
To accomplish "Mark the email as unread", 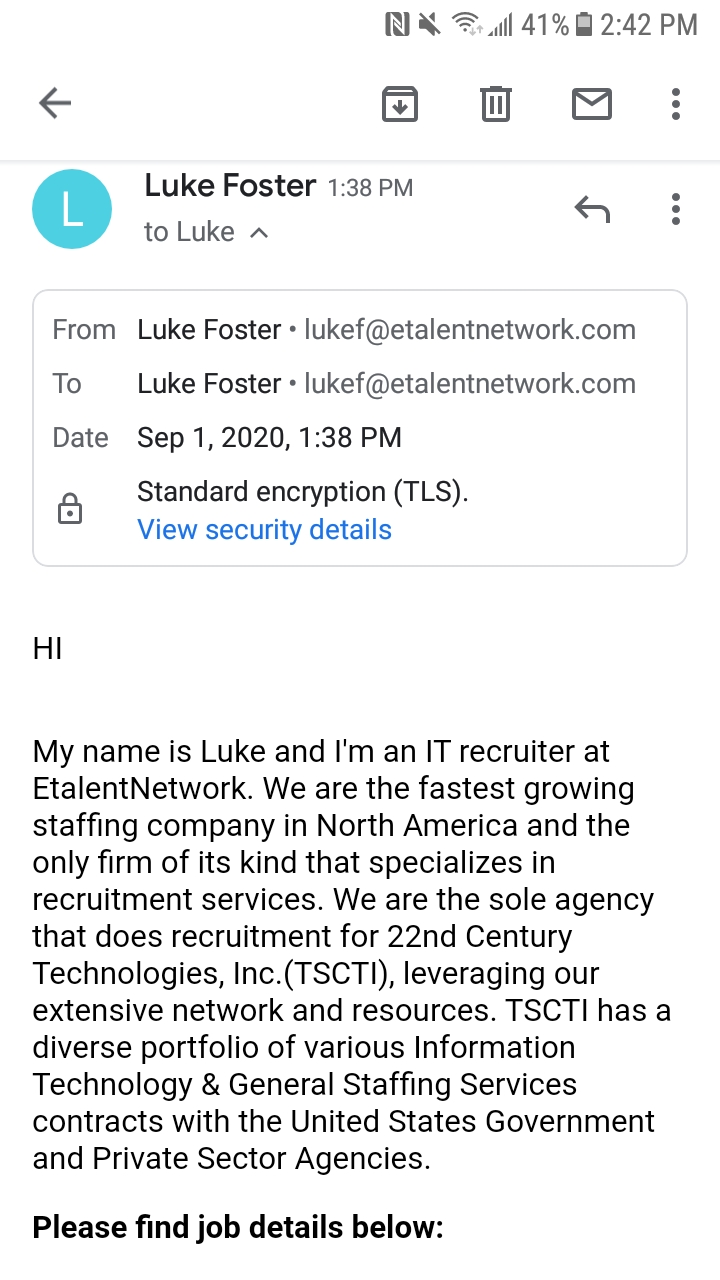I will click(x=592, y=104).
